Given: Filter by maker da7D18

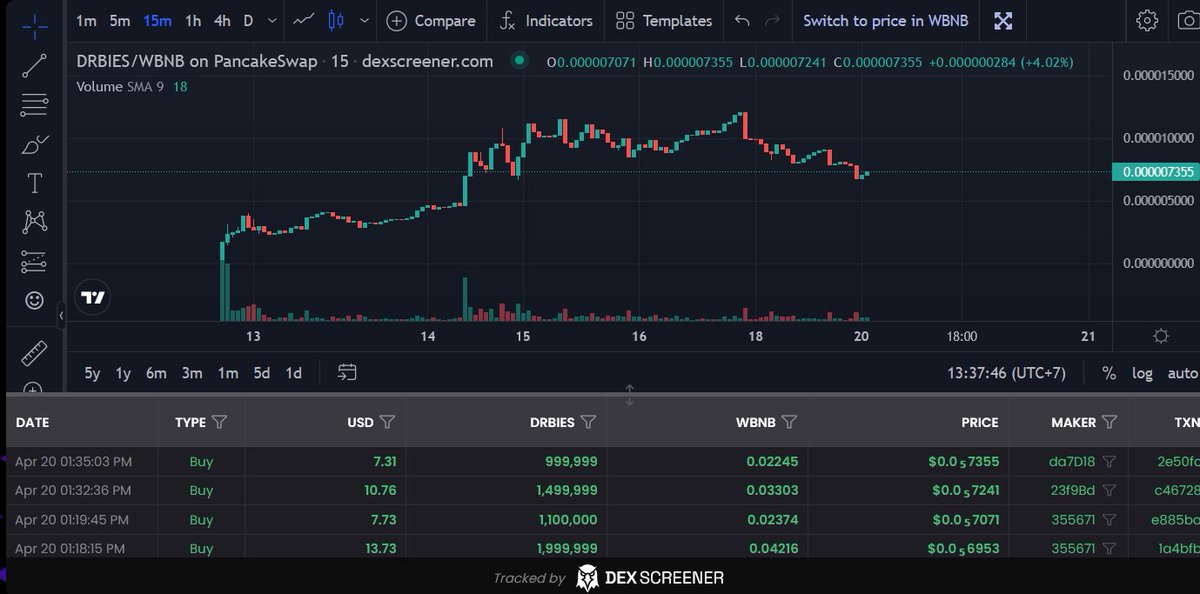Looking at the screenshot, I should 1108,462.
